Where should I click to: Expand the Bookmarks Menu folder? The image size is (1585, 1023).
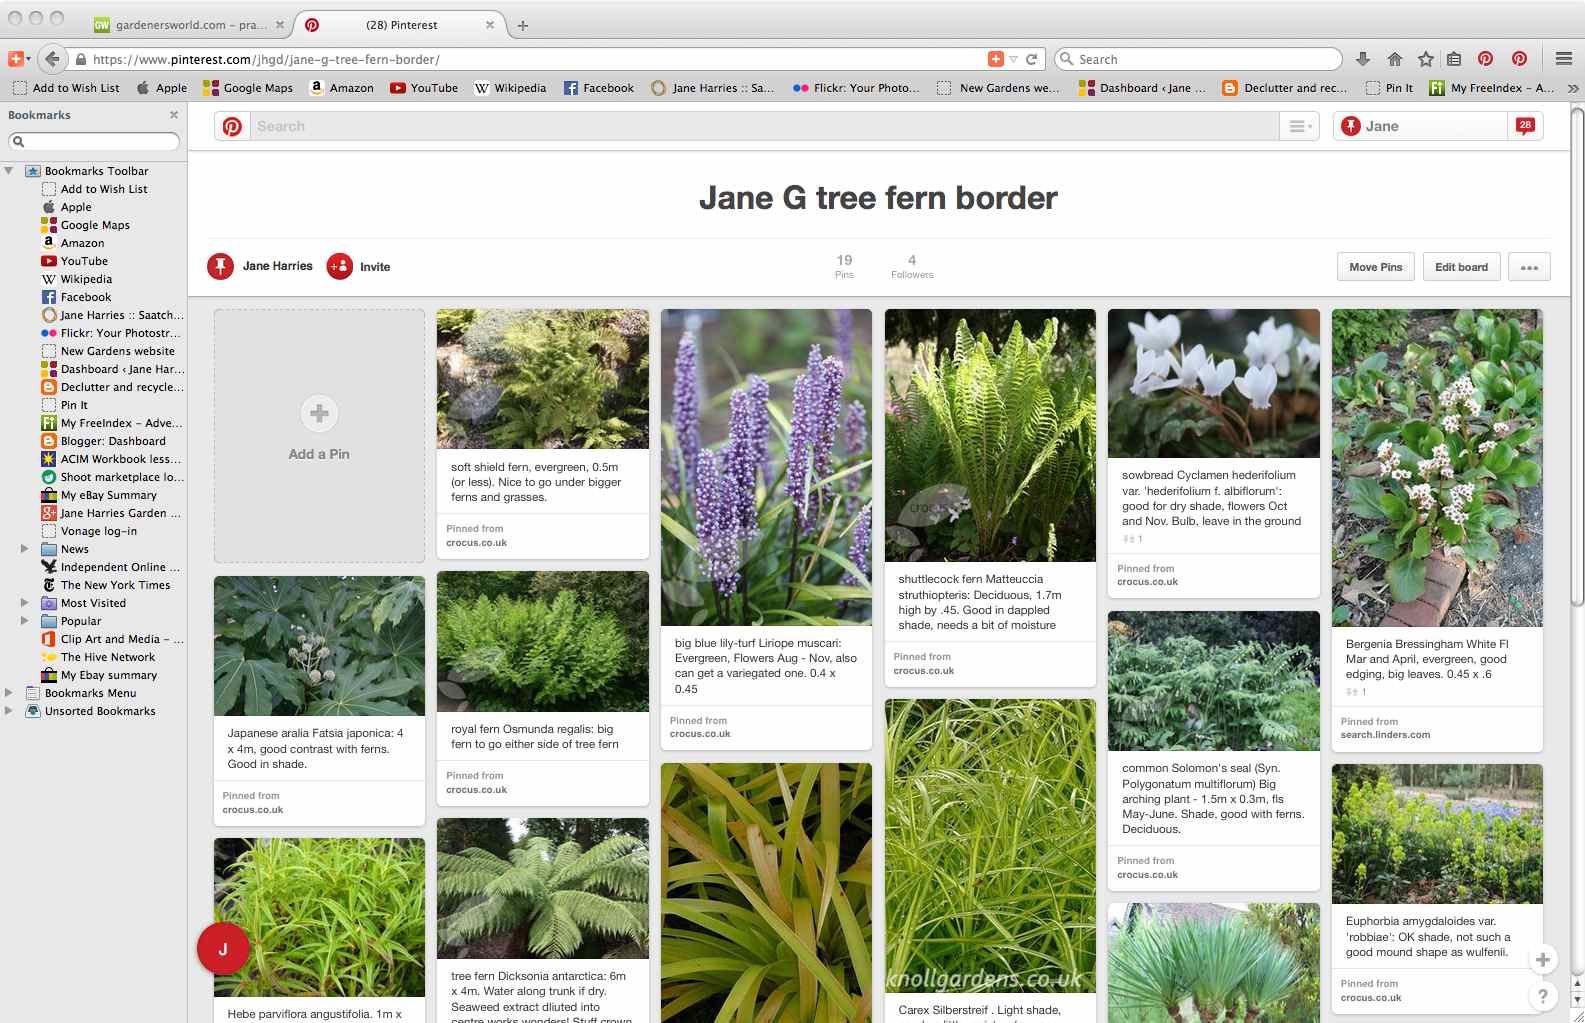pos(9,693)
